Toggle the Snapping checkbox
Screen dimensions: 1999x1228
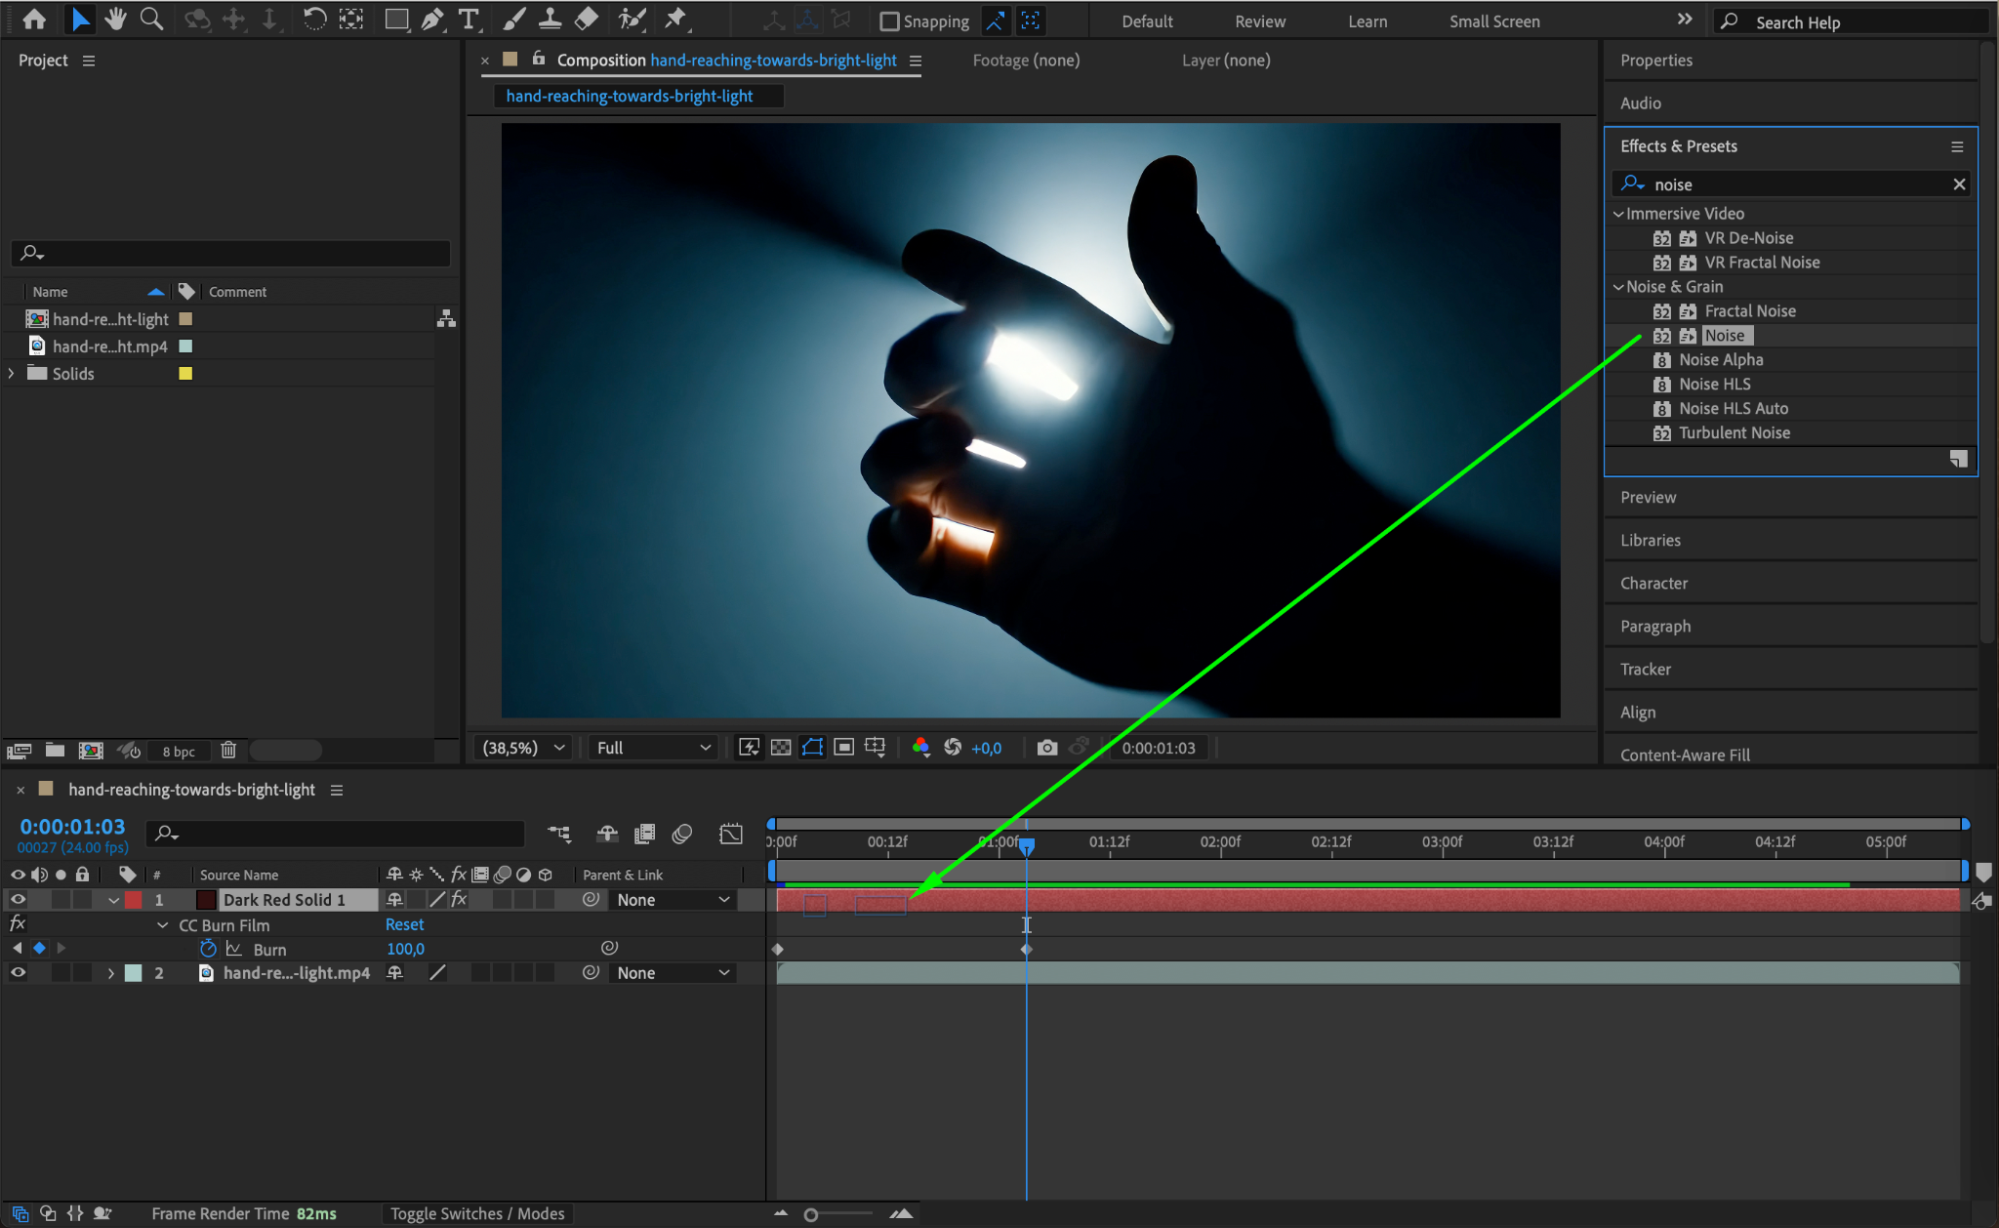tap(889, 21)
